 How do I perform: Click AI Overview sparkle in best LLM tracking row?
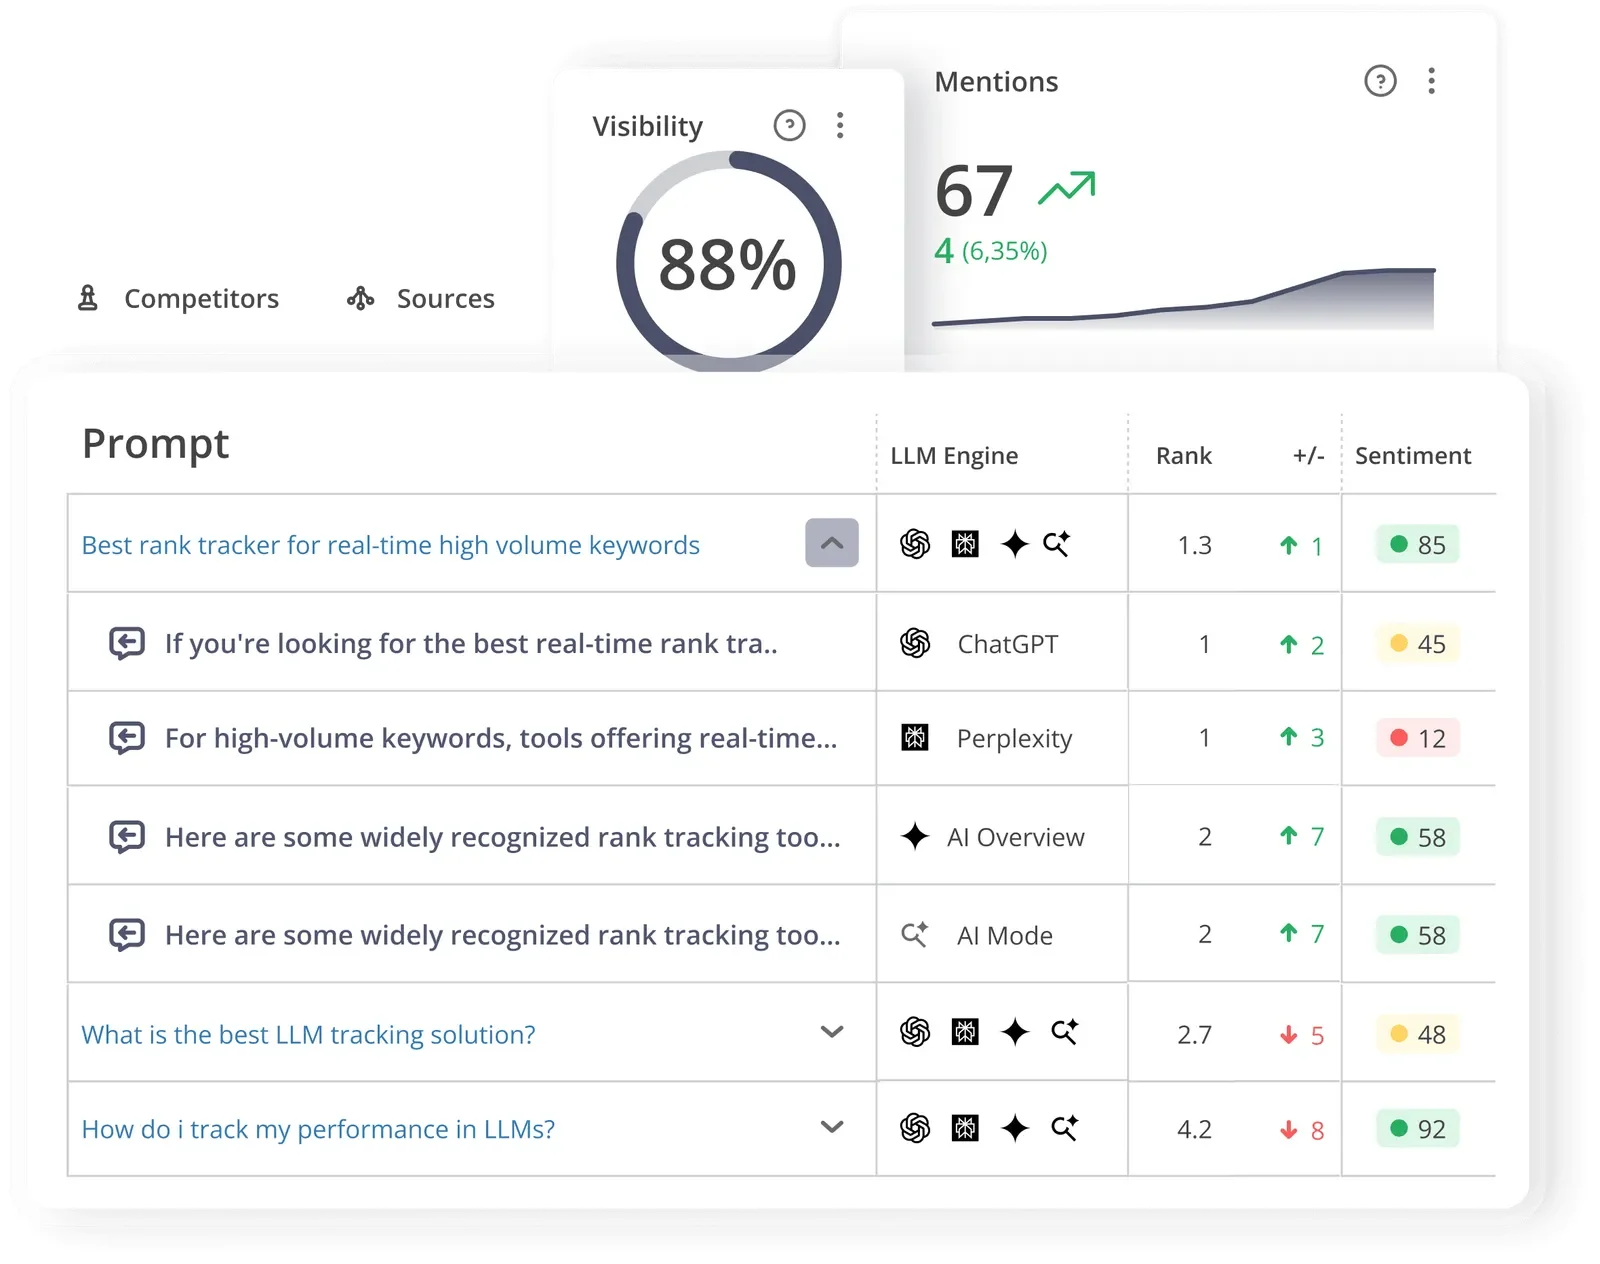[1015, 1032]
